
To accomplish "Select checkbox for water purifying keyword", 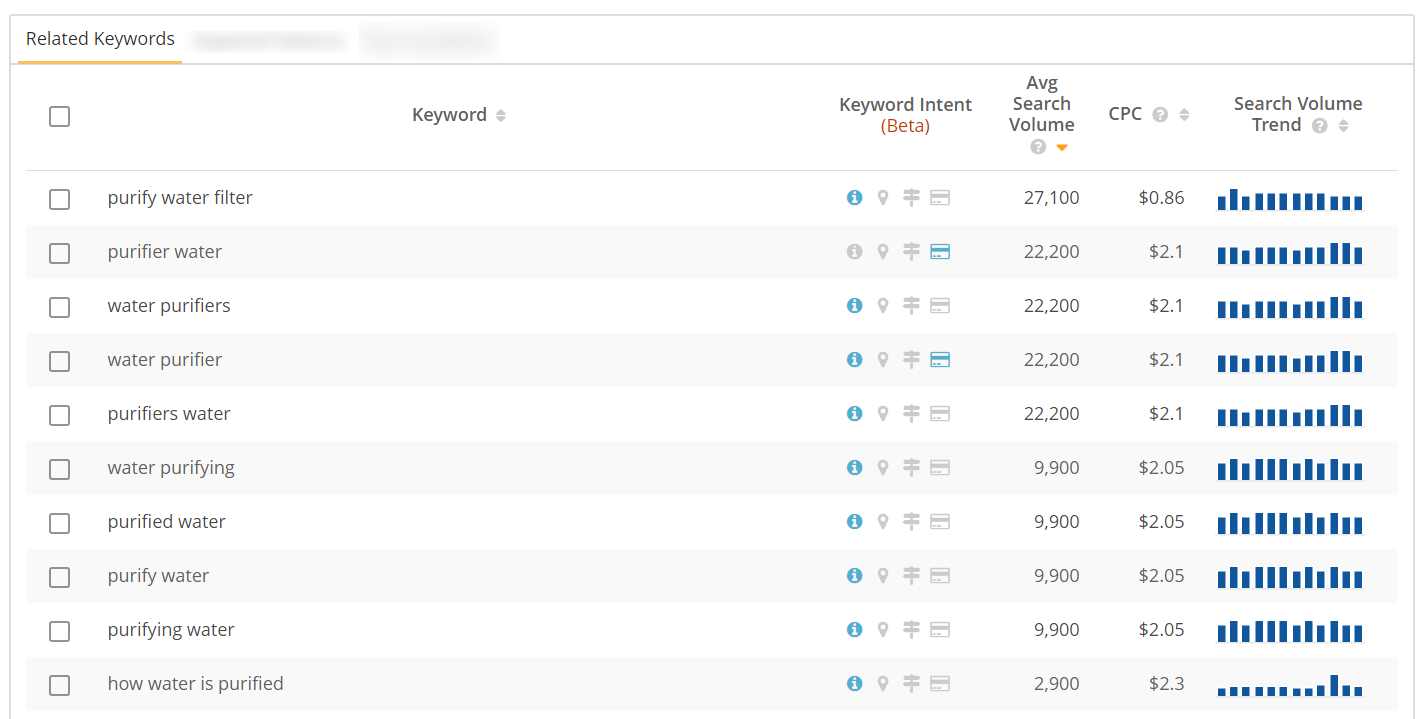I will click(60, 469).
